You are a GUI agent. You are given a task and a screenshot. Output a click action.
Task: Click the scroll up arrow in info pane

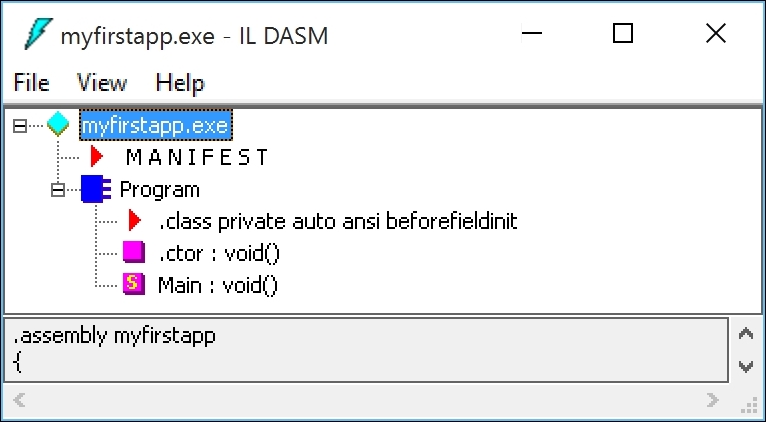tap(745, 334)
